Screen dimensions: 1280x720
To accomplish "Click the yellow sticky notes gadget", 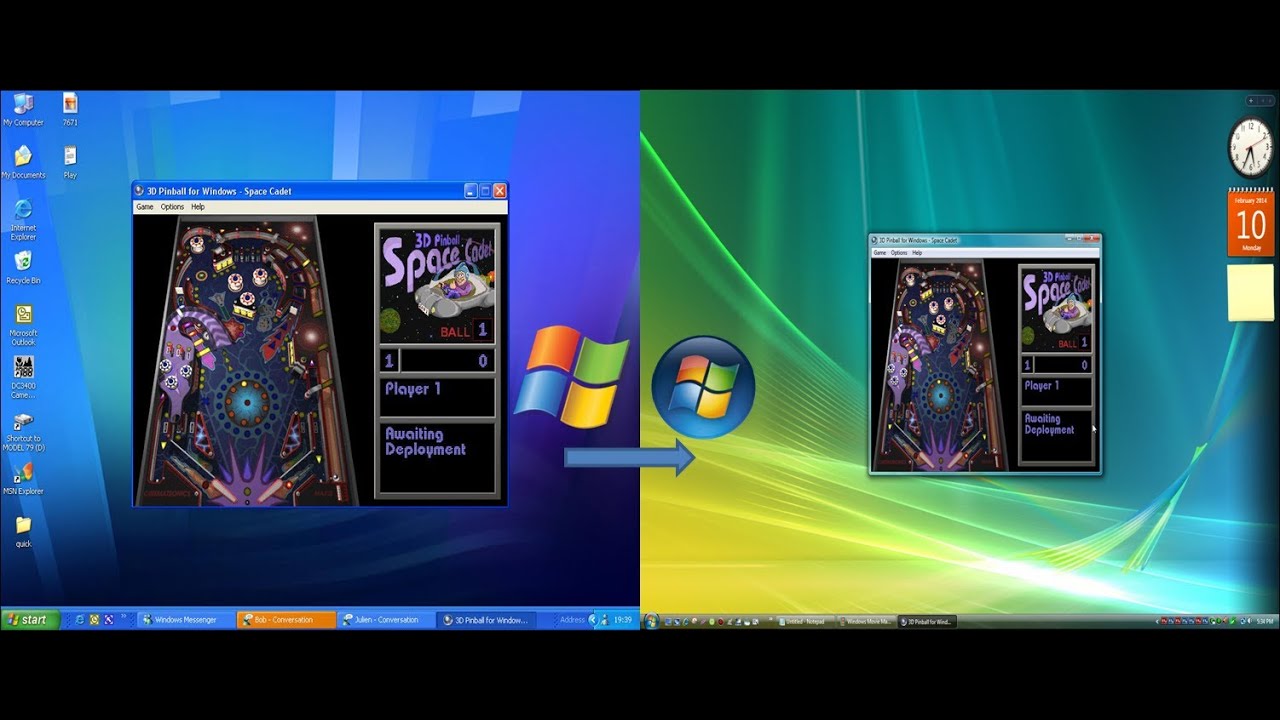I will pyautogui.click(x=1250, y=292).
